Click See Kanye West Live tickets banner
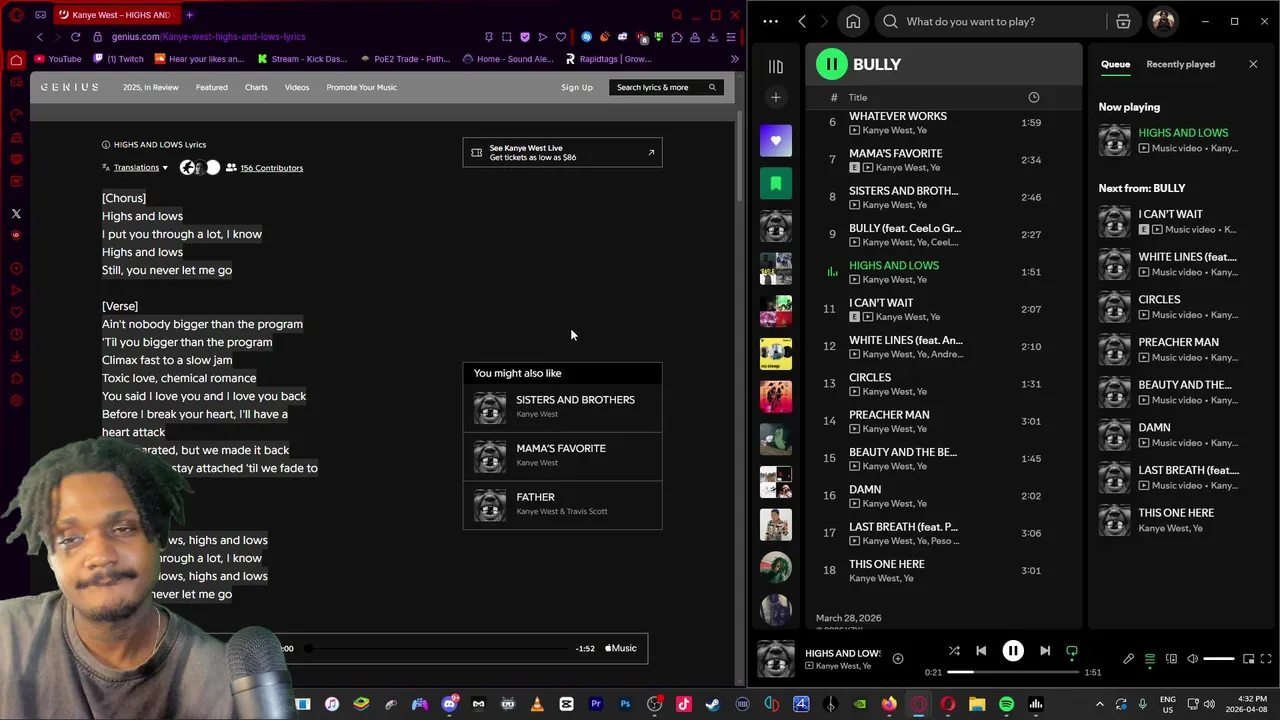This screenshot has width=1280, height=720. pyautogui.click(x=562, y=152)
